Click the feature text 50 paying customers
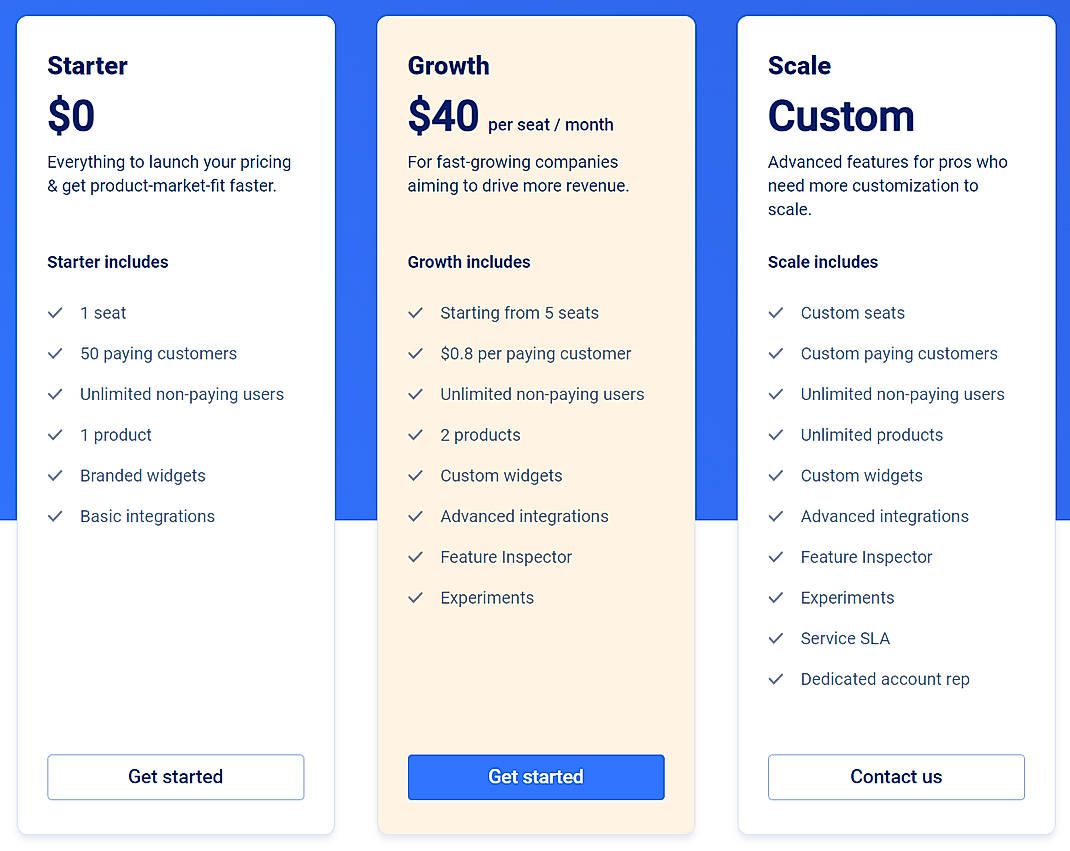The image size is (1070, 851). [x=158, y=354]
